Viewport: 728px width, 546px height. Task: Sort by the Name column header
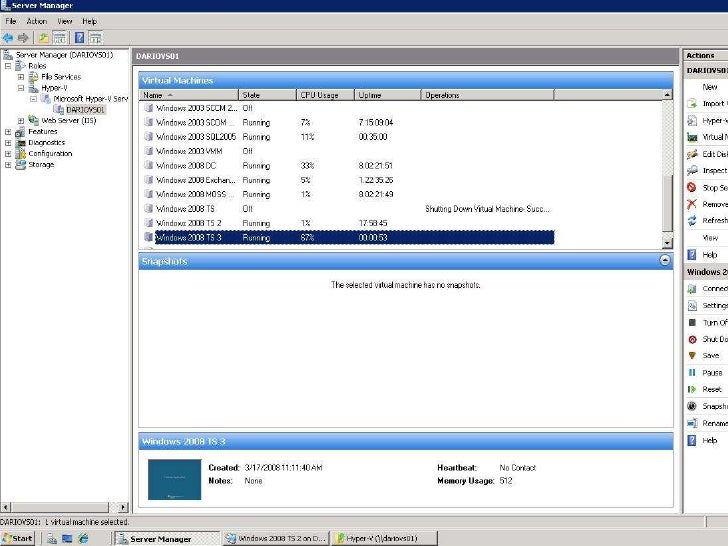(x=189, y=95)
